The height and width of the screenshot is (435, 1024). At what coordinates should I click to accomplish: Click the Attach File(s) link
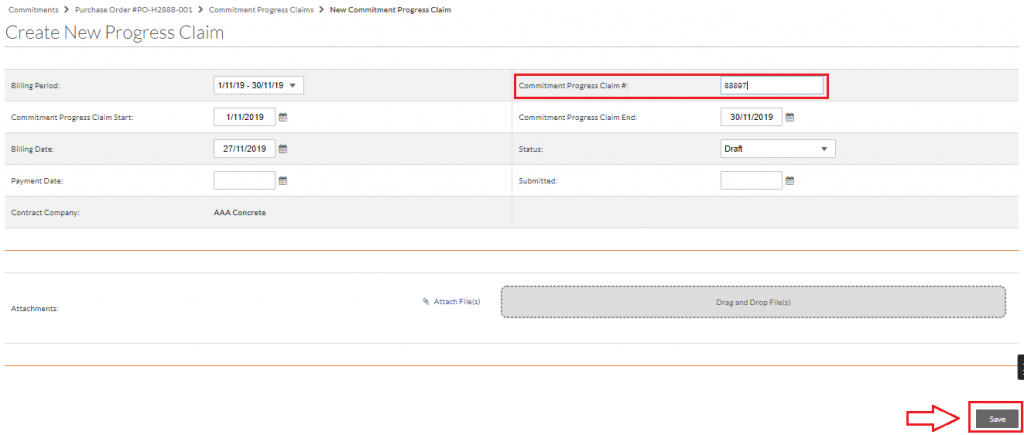coord(457,302)
